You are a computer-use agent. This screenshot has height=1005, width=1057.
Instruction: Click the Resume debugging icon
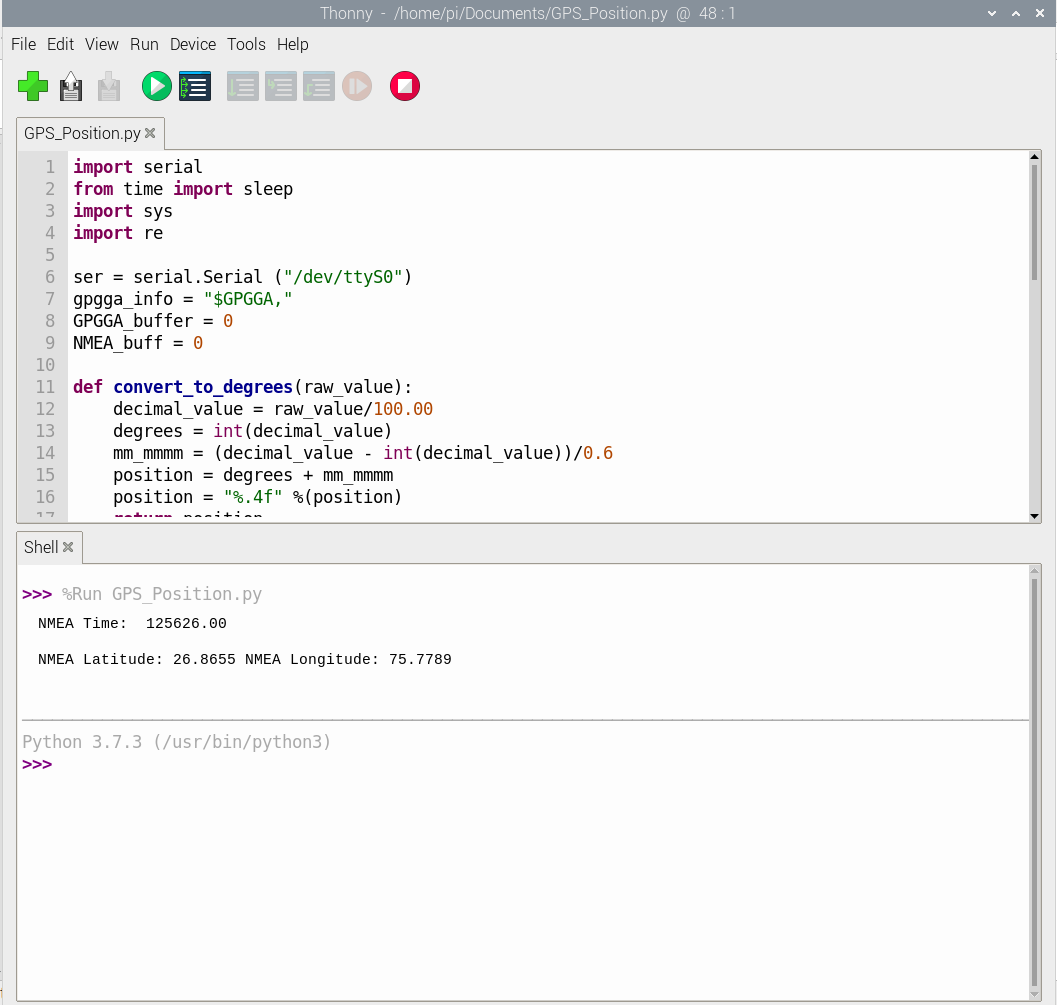357,86
